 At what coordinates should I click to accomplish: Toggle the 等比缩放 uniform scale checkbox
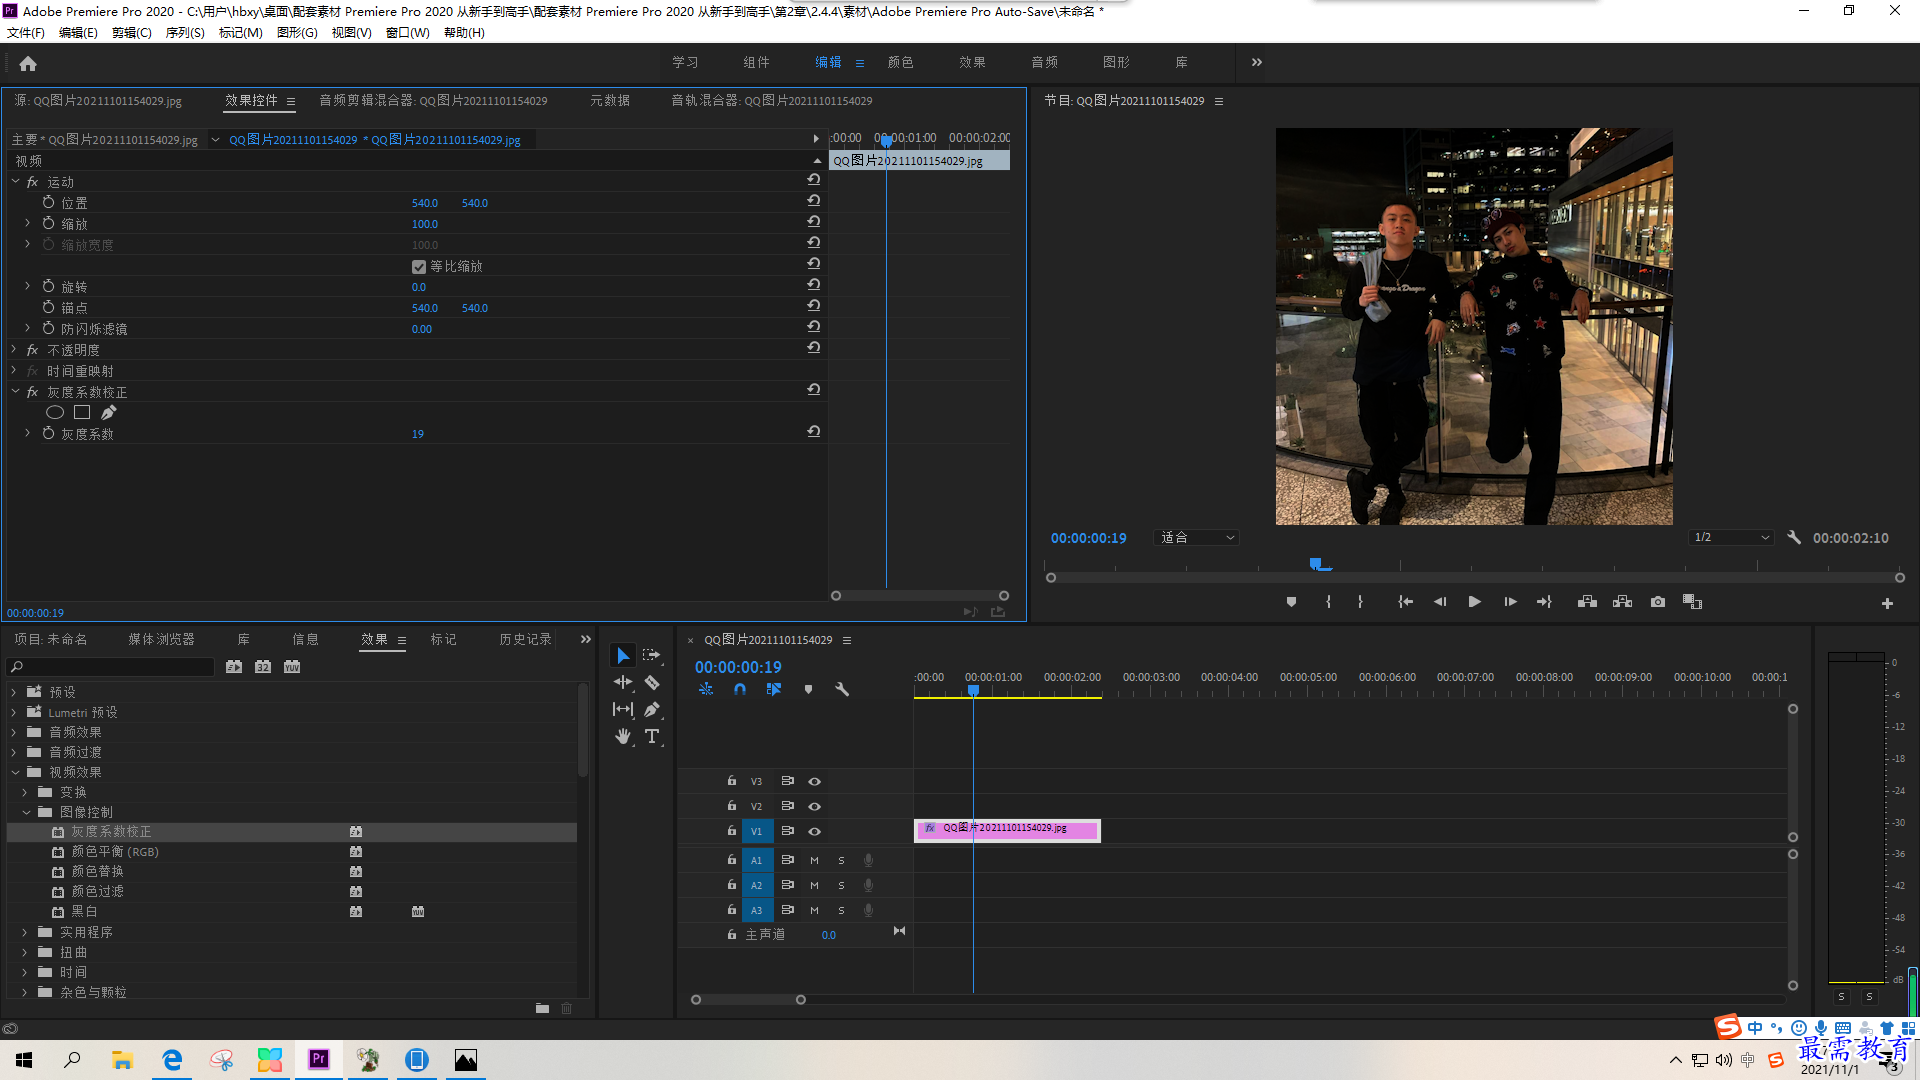coord(419,267)
